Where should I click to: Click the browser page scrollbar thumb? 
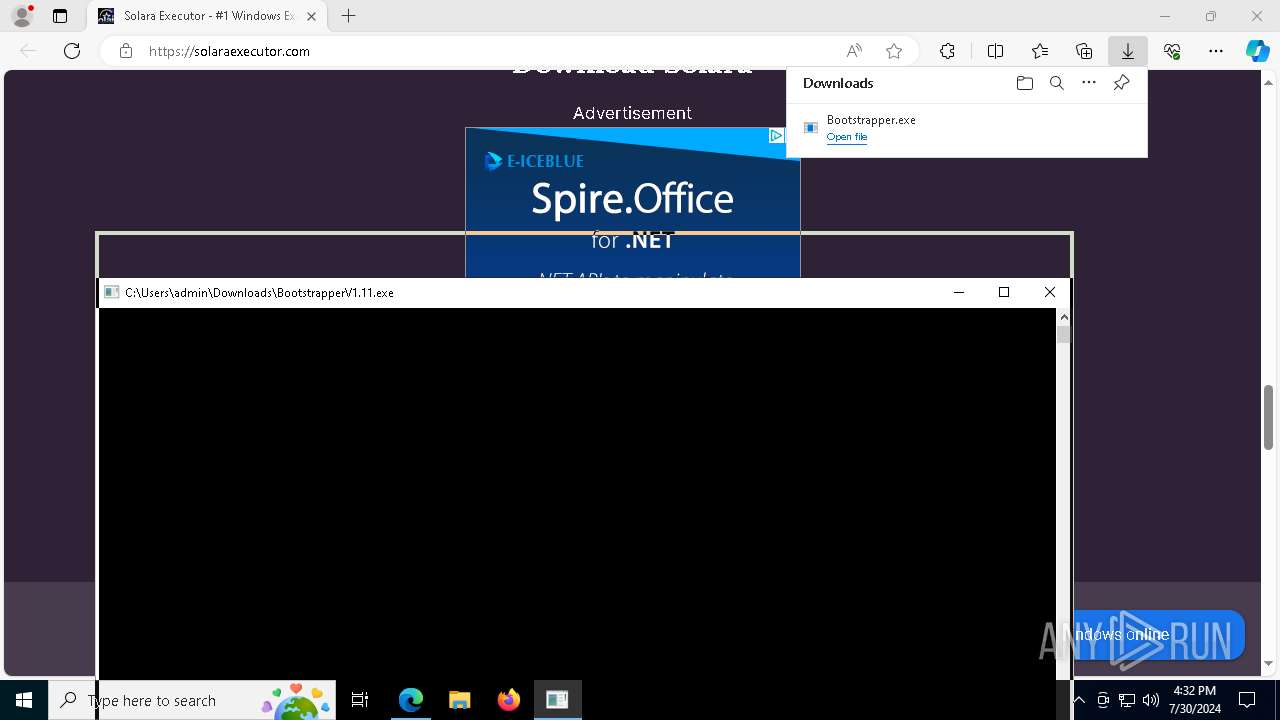click(1268, 417)
